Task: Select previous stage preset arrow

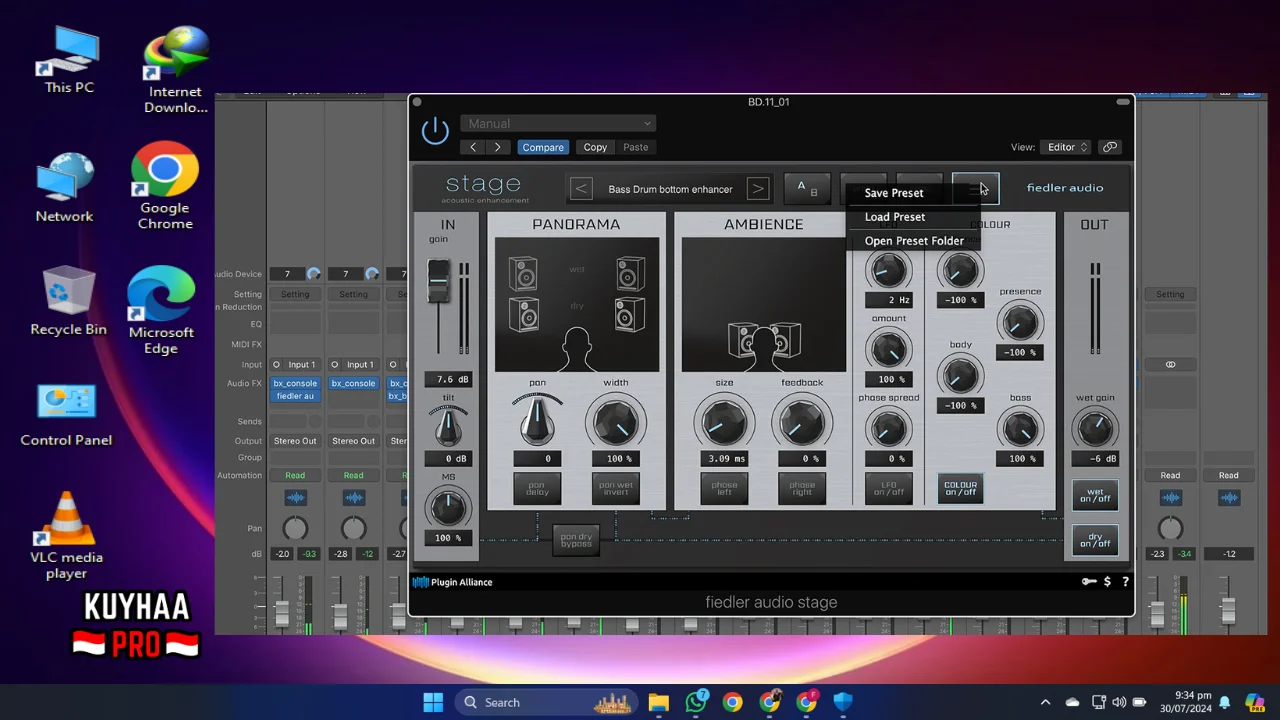Action: tap(581, 189)
